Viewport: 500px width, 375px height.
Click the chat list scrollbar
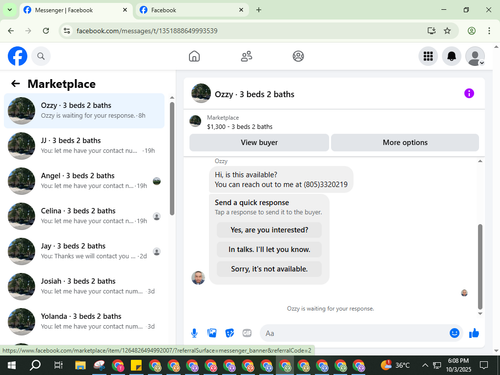(172, 159)
